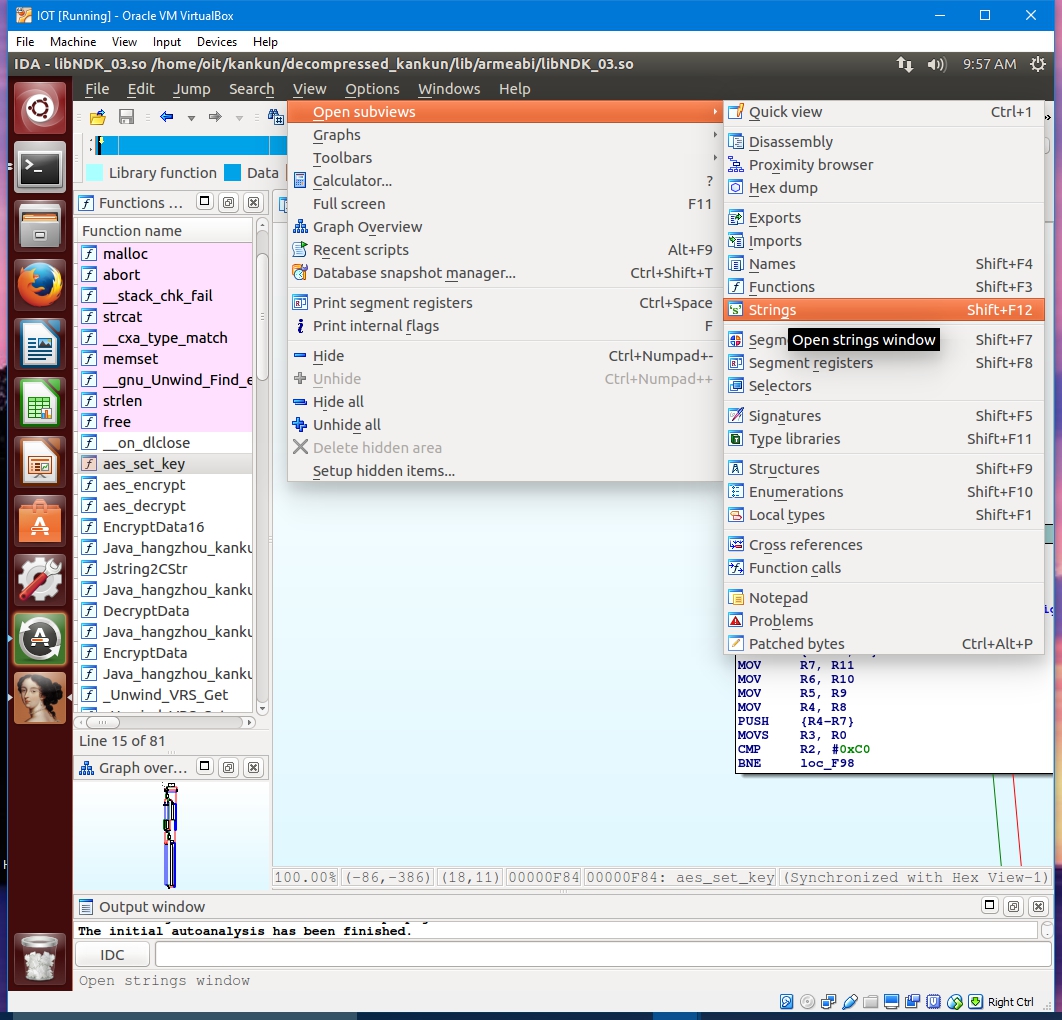This screenshot has height=1020, width=1062.
Task: Open the Names window
Action: point(883,264)
